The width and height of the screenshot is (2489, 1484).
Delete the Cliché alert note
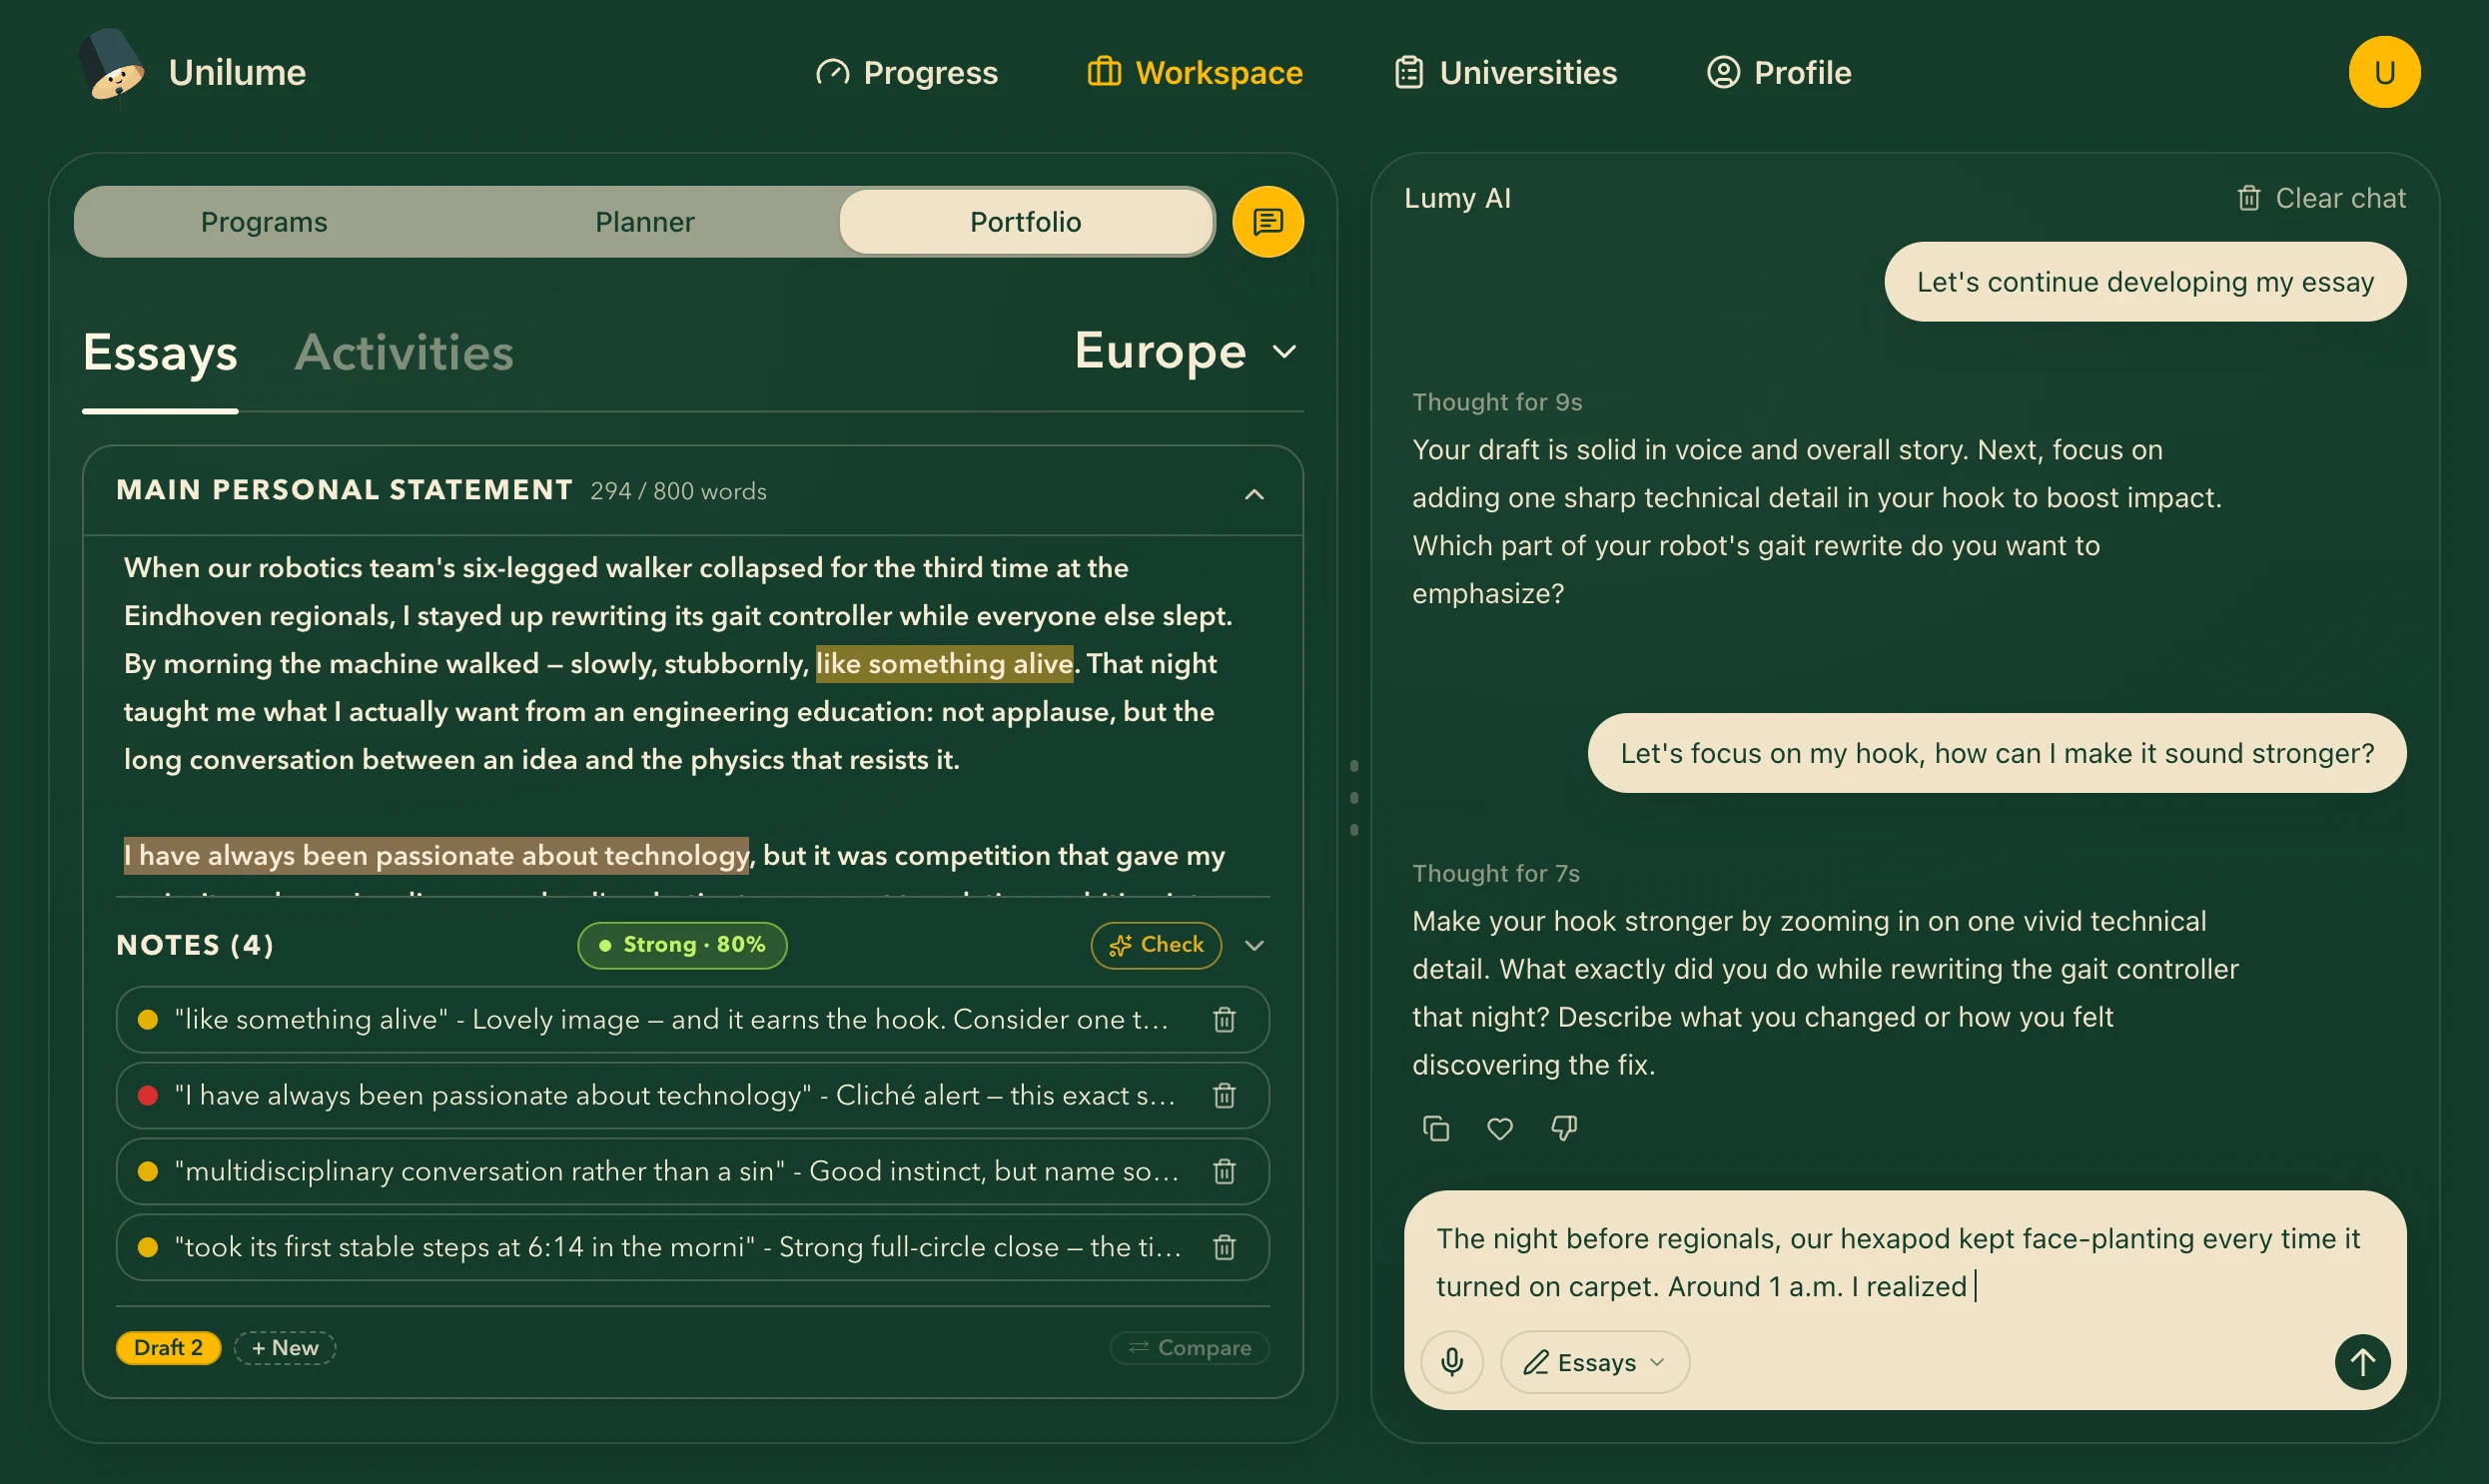coord(1224,1095)
